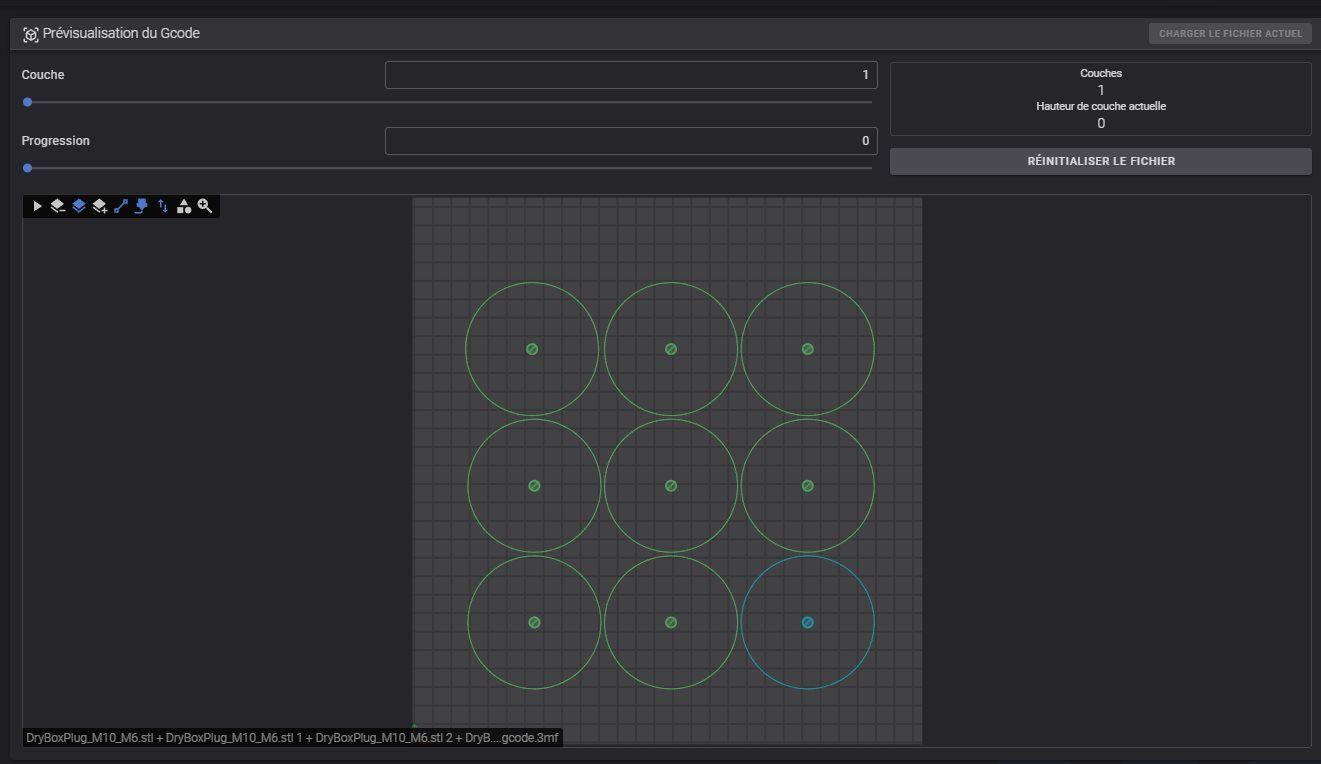This screenshot has width=1321, height=764.
Task: Click Réinitialiser le fichier button
Action: pos(1101,161)
